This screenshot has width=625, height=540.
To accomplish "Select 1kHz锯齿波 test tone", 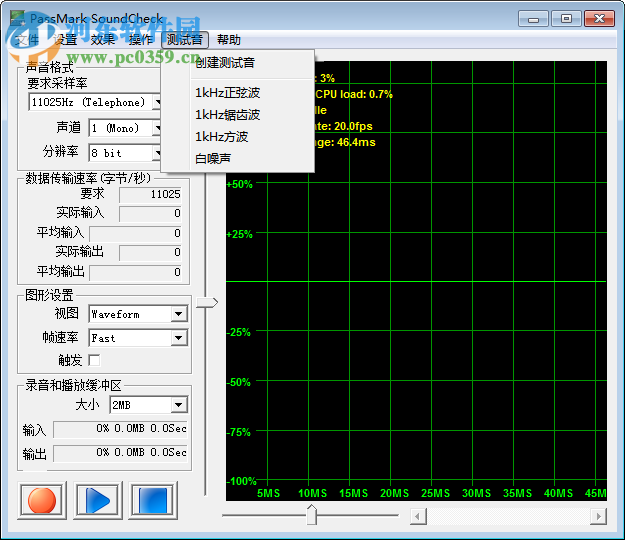I will tap(227, 114).
